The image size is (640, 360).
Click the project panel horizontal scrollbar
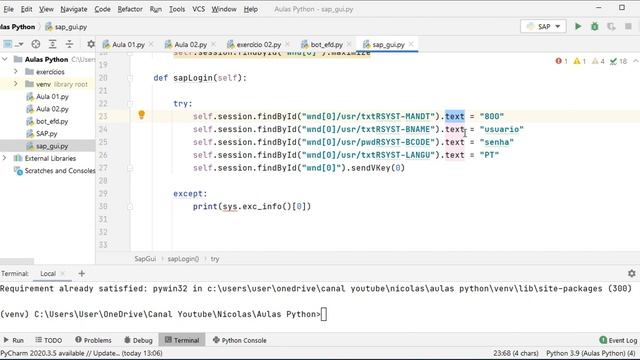pyautogui.click(x=17, y=261)
